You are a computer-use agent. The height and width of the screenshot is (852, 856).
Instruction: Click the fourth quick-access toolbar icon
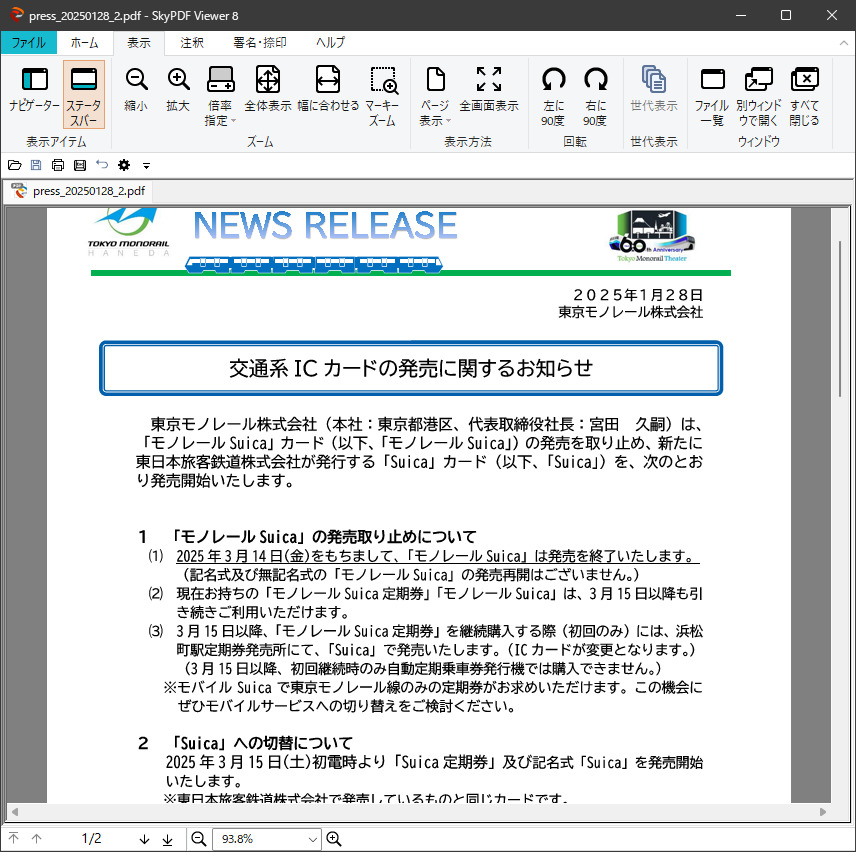[80, 165]
